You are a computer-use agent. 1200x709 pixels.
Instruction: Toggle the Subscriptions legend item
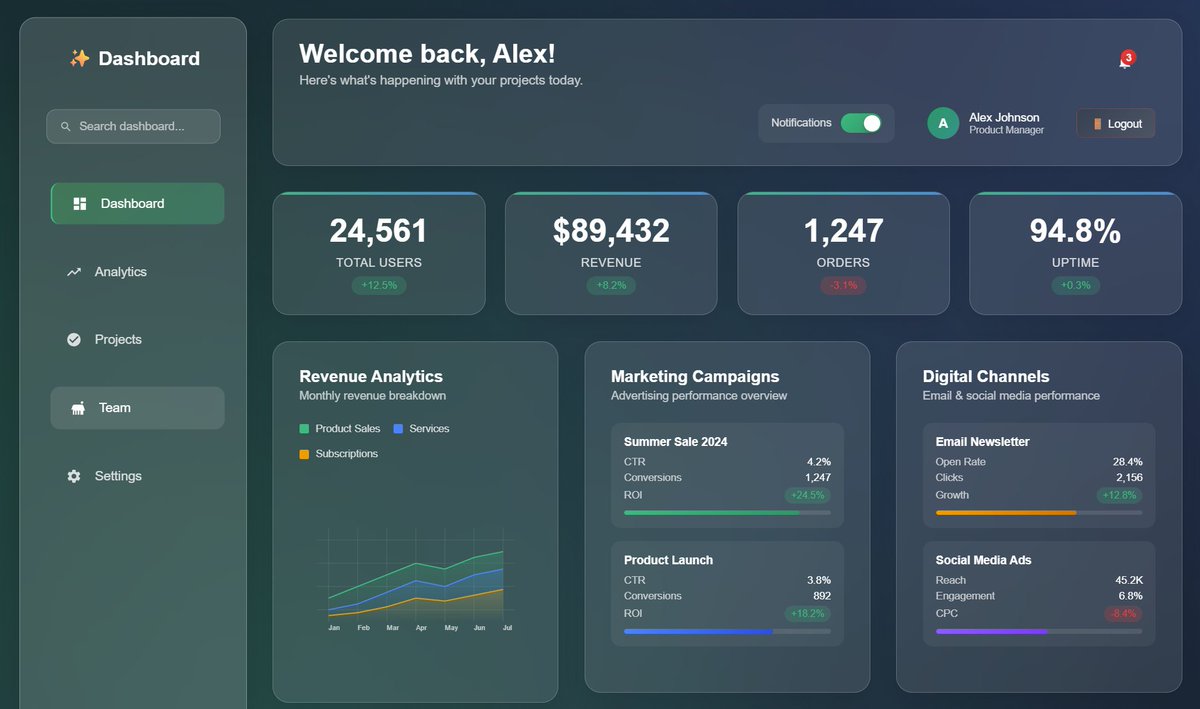click(336, 453)
